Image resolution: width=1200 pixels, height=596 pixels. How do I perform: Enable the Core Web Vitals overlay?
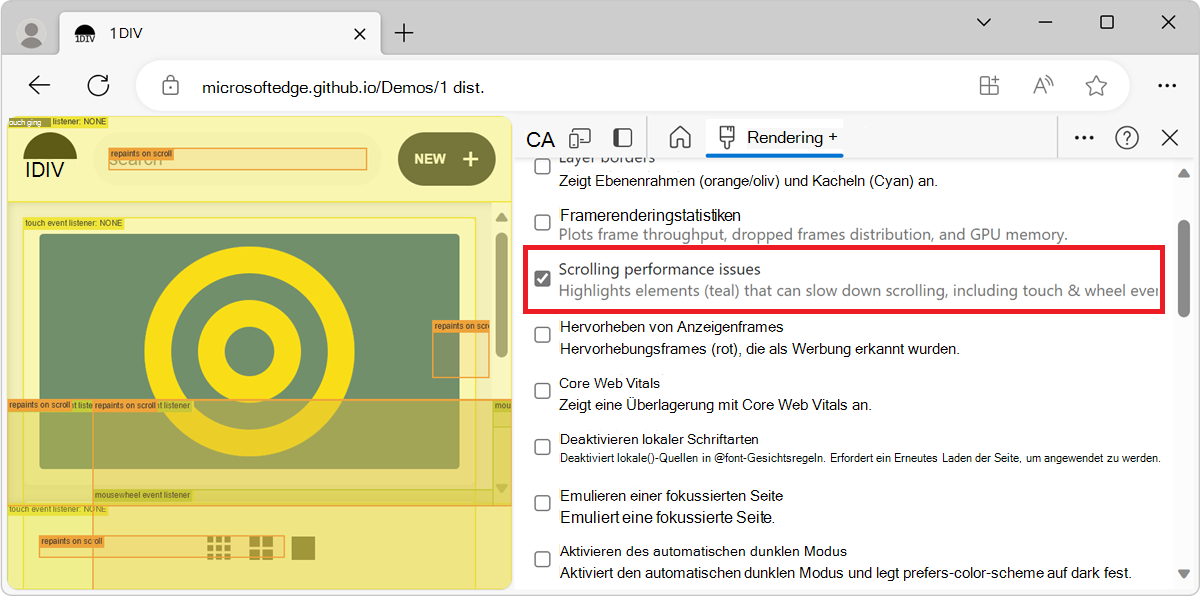(x=541, y=390)
